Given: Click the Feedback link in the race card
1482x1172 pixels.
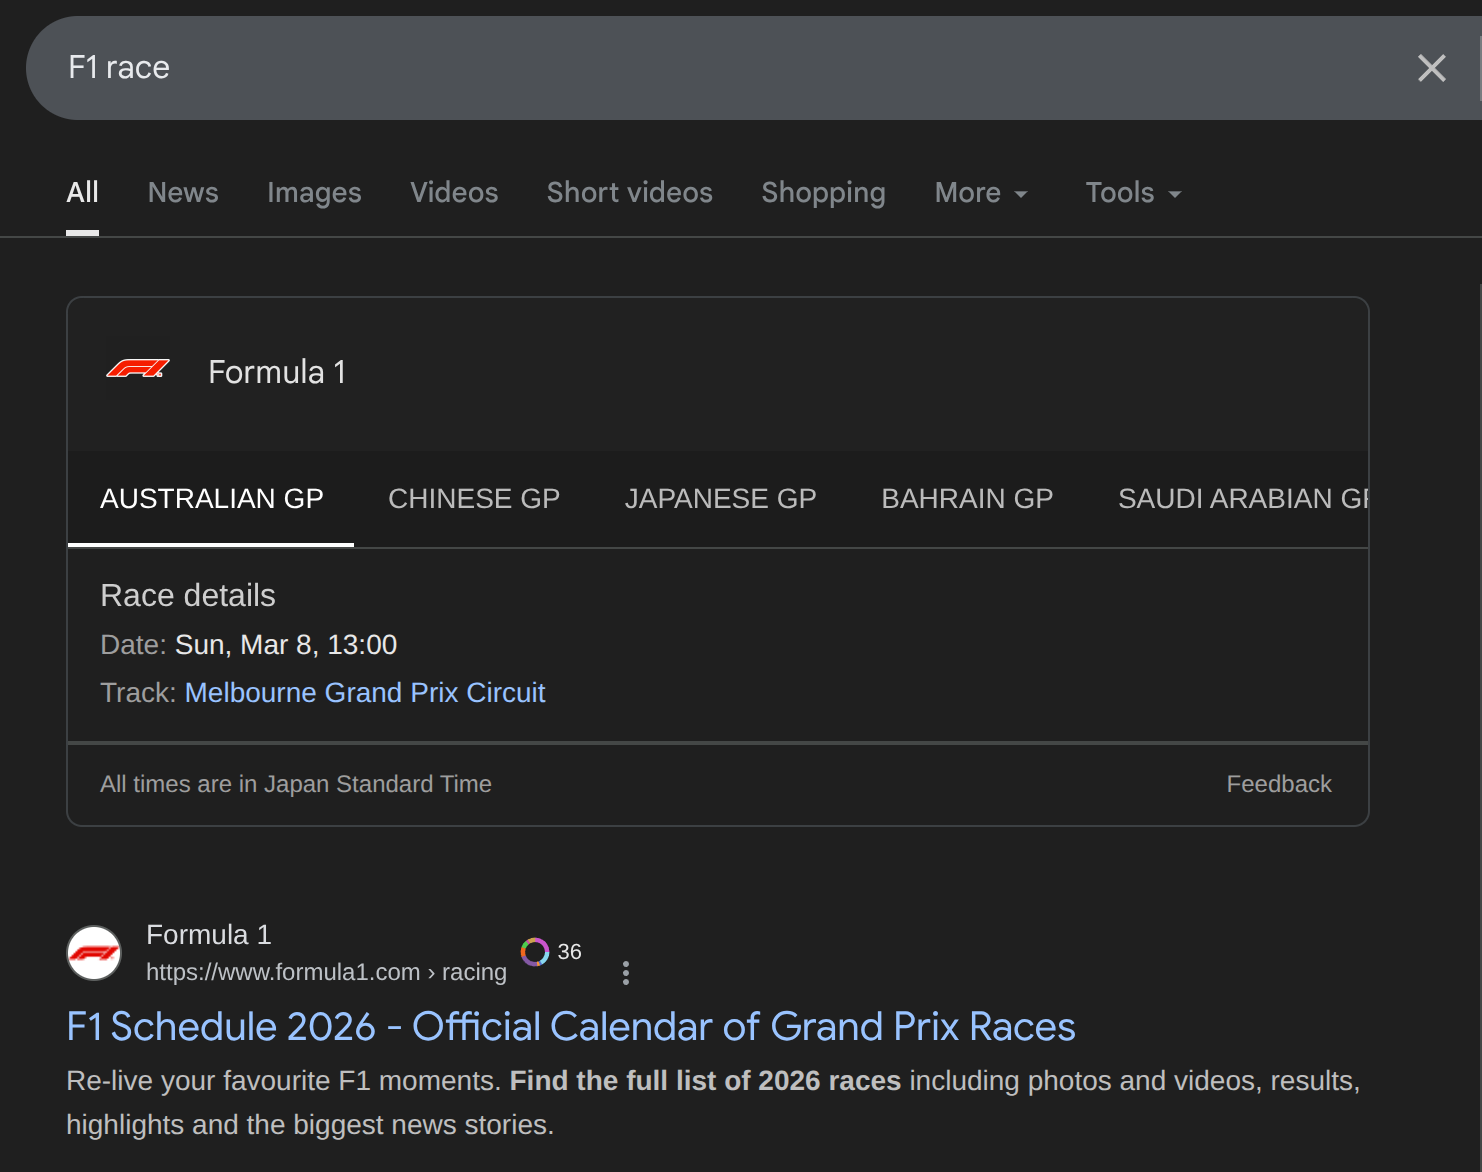Looking at the screenshot, I should [x=1278, y=784].
